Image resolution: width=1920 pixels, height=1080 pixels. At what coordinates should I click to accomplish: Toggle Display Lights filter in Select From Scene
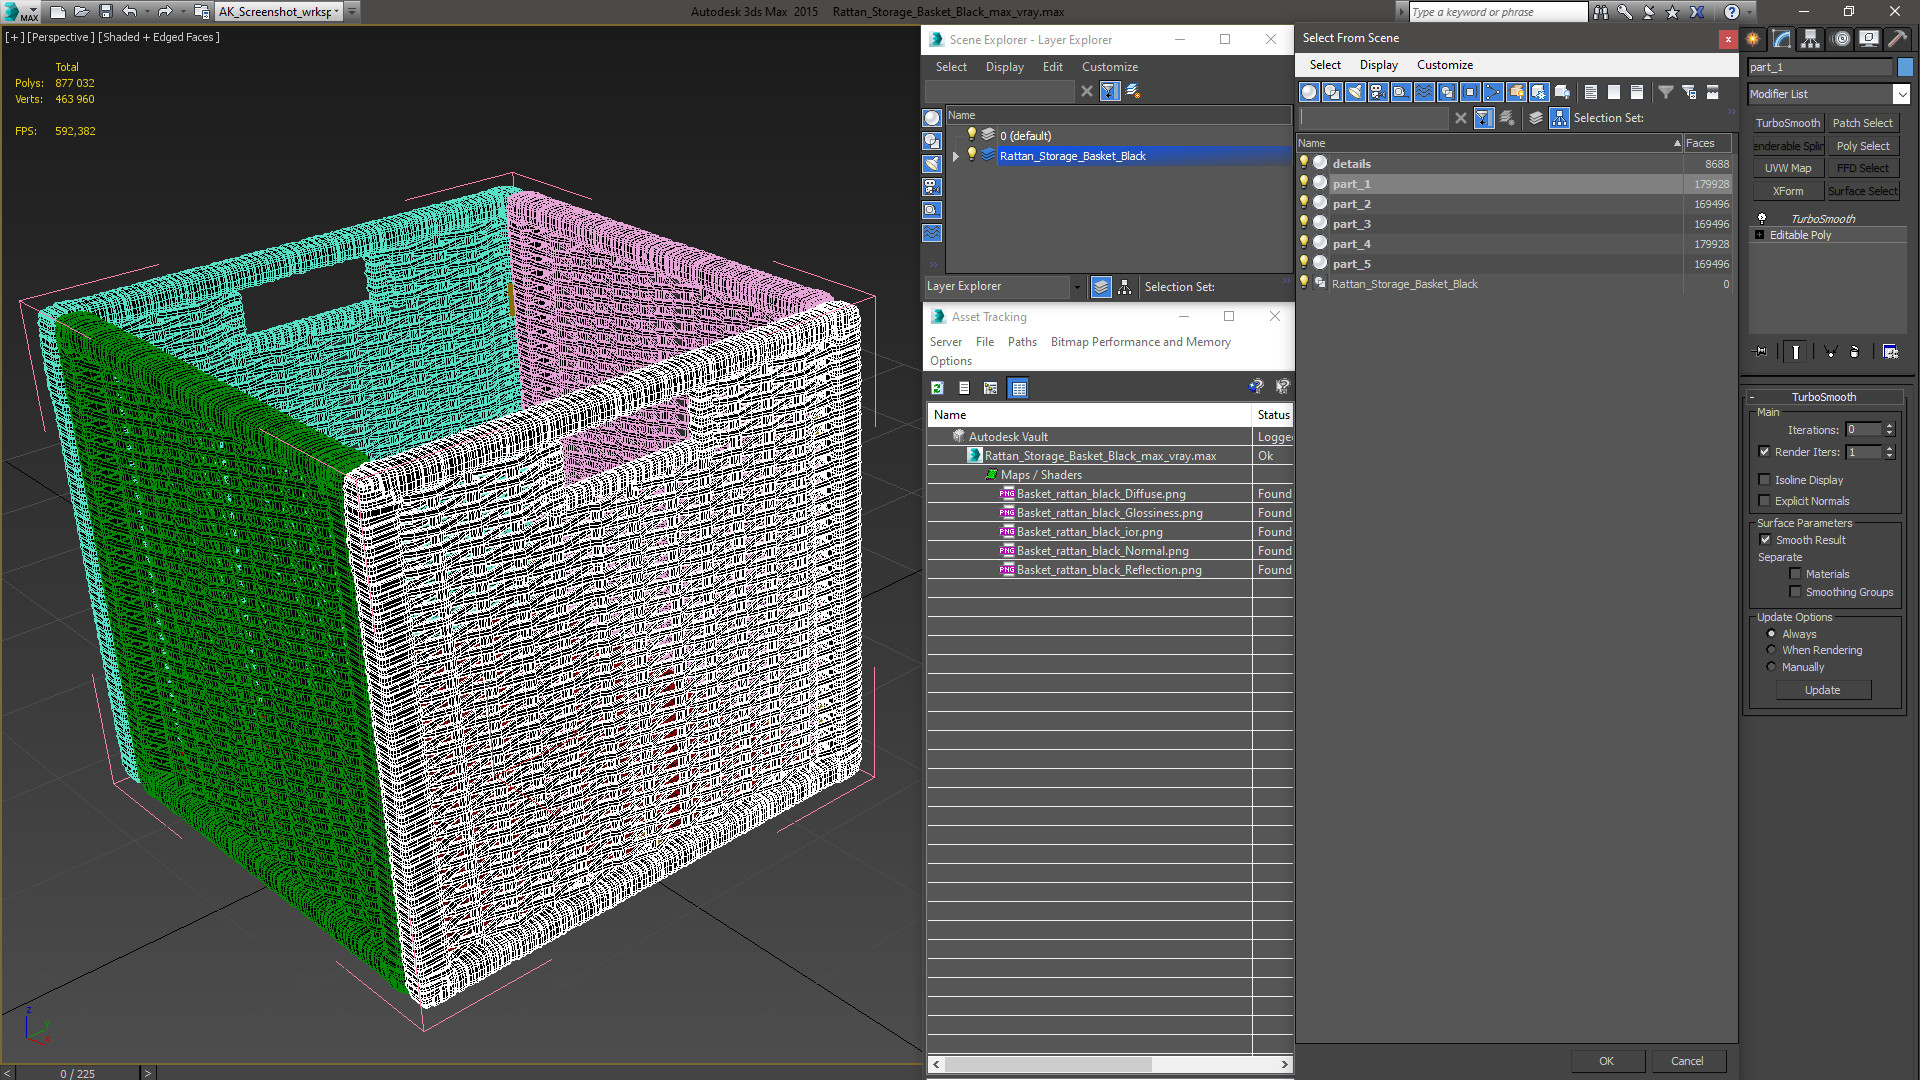[1355, 92]
